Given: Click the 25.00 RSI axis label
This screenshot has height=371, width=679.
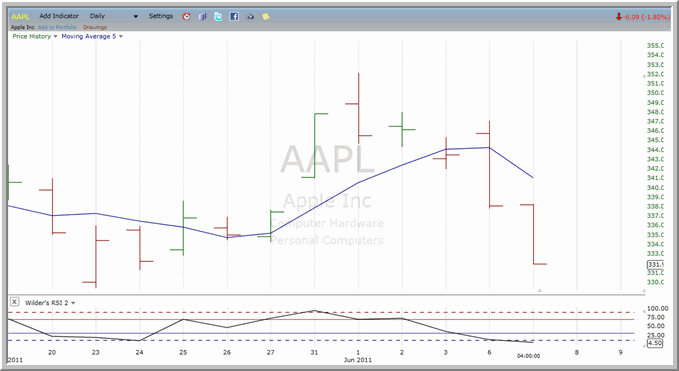Looking at the screenshot, I should [655, 335].
